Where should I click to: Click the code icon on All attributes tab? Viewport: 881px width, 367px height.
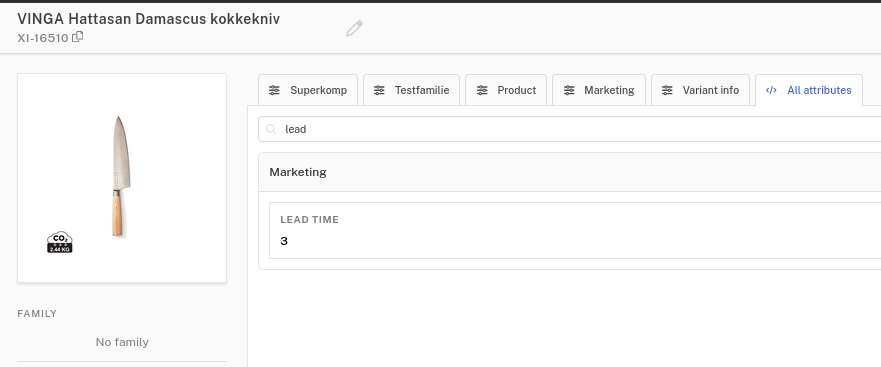click(771, 90)
